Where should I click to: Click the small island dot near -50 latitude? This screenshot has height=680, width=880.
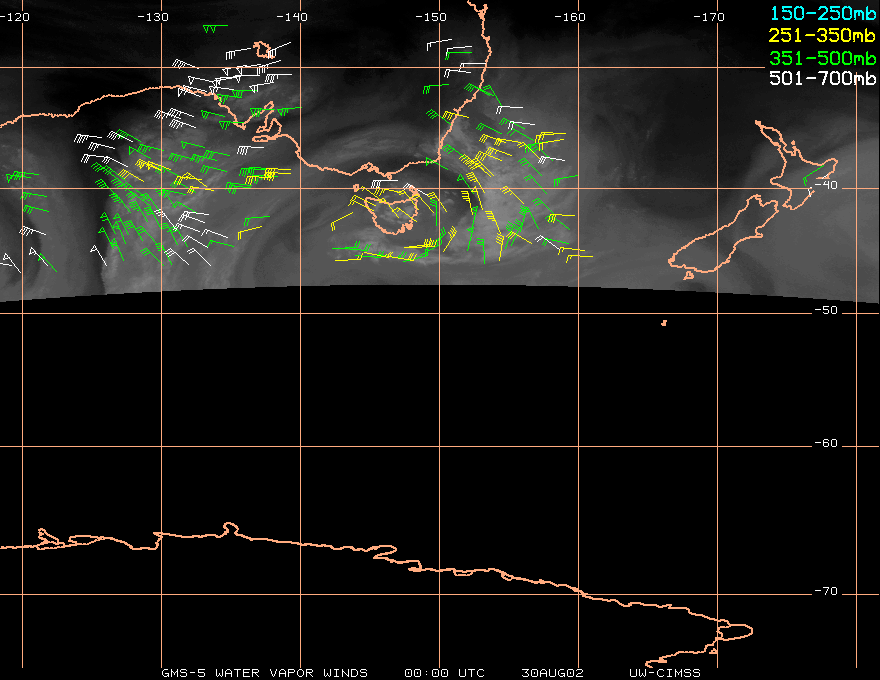(x=664, y=323)
